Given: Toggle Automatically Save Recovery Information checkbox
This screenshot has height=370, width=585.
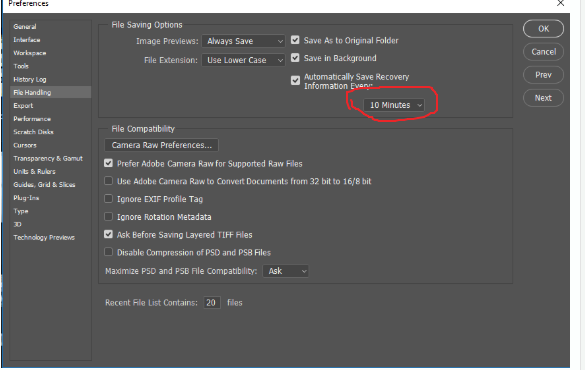Looking at the screenshot, I should [295, 81].
